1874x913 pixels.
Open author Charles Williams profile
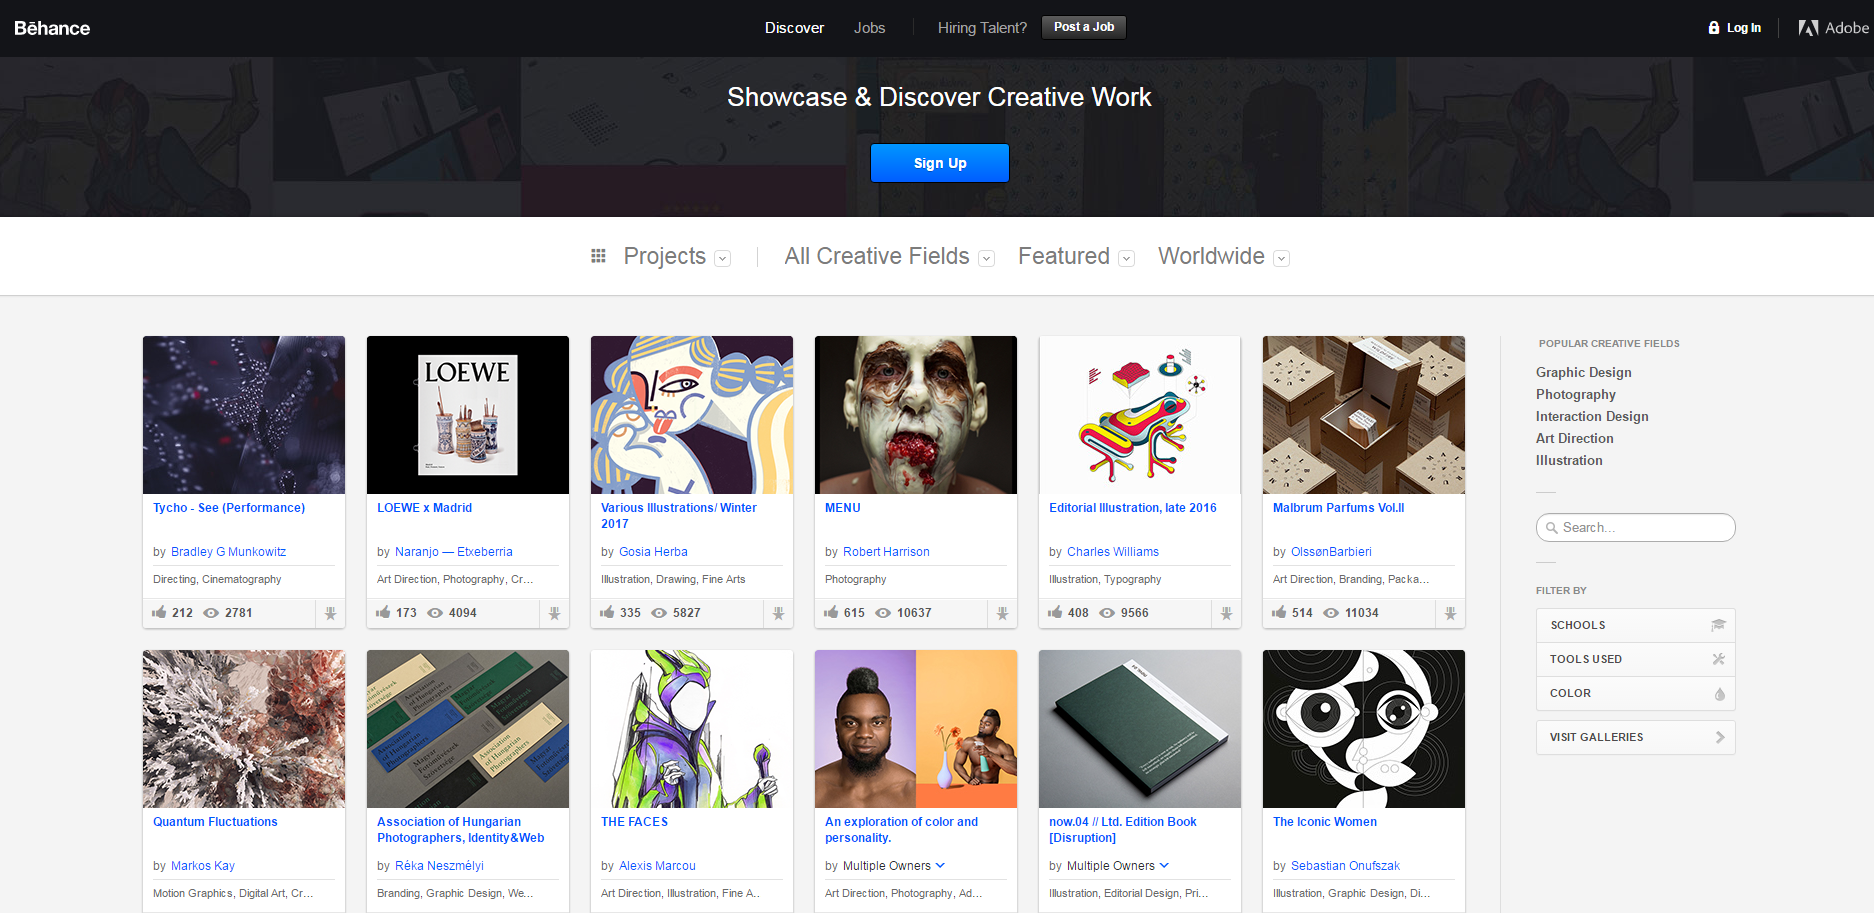tap(1113, 552)
